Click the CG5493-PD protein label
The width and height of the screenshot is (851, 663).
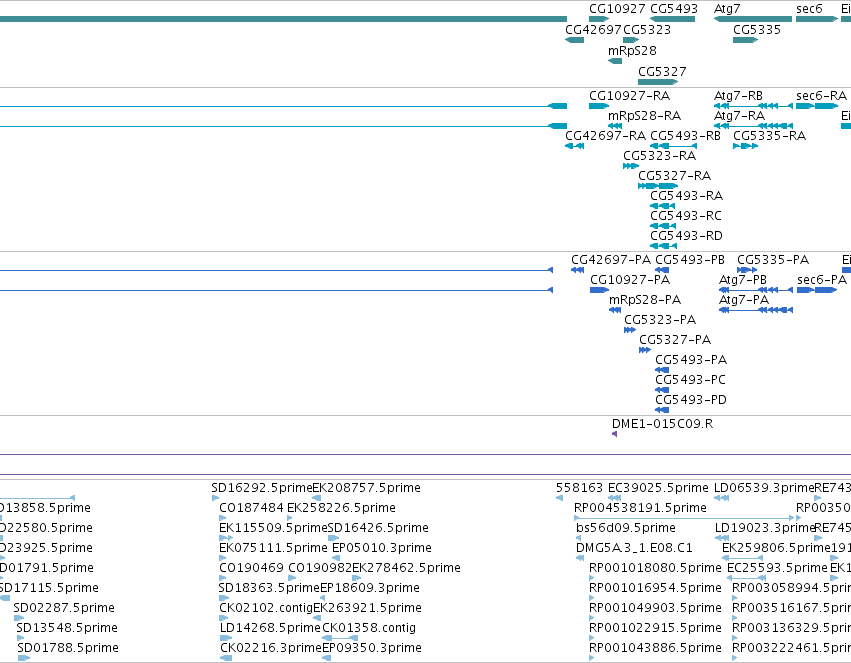click(x=691, y=401)
